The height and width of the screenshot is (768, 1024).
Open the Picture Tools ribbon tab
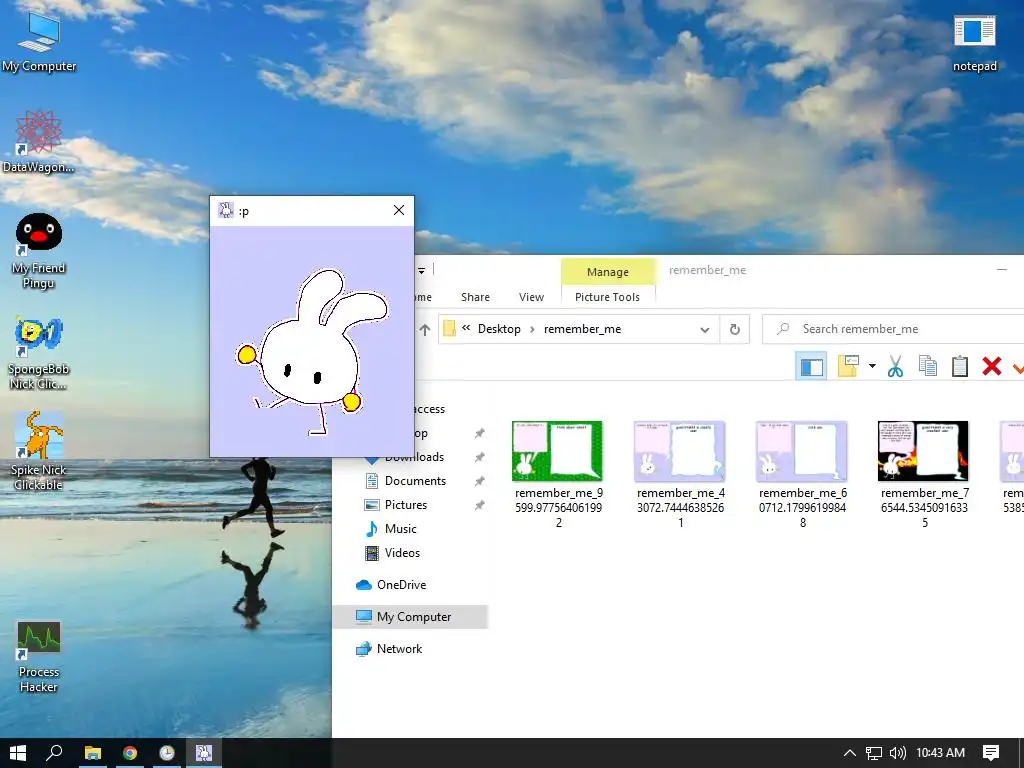click(x=607, y=297)
